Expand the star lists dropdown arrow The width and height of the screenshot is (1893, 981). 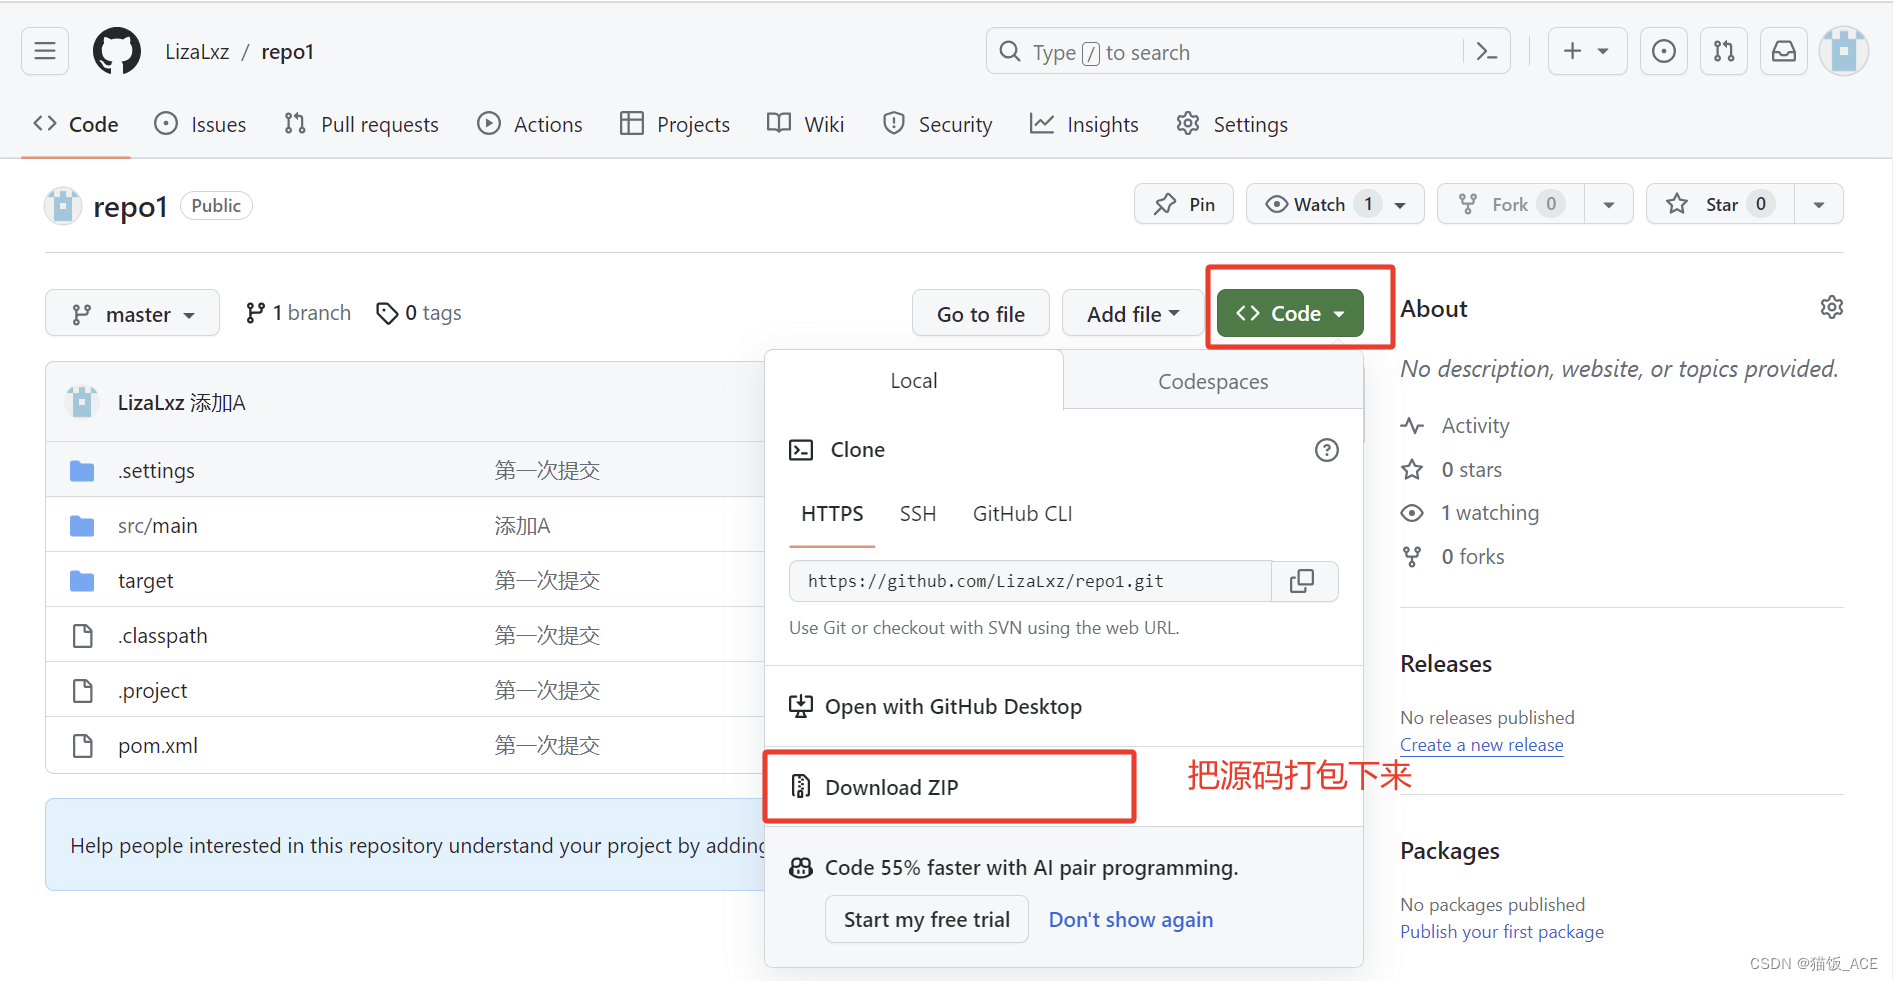pos(1819,204)
